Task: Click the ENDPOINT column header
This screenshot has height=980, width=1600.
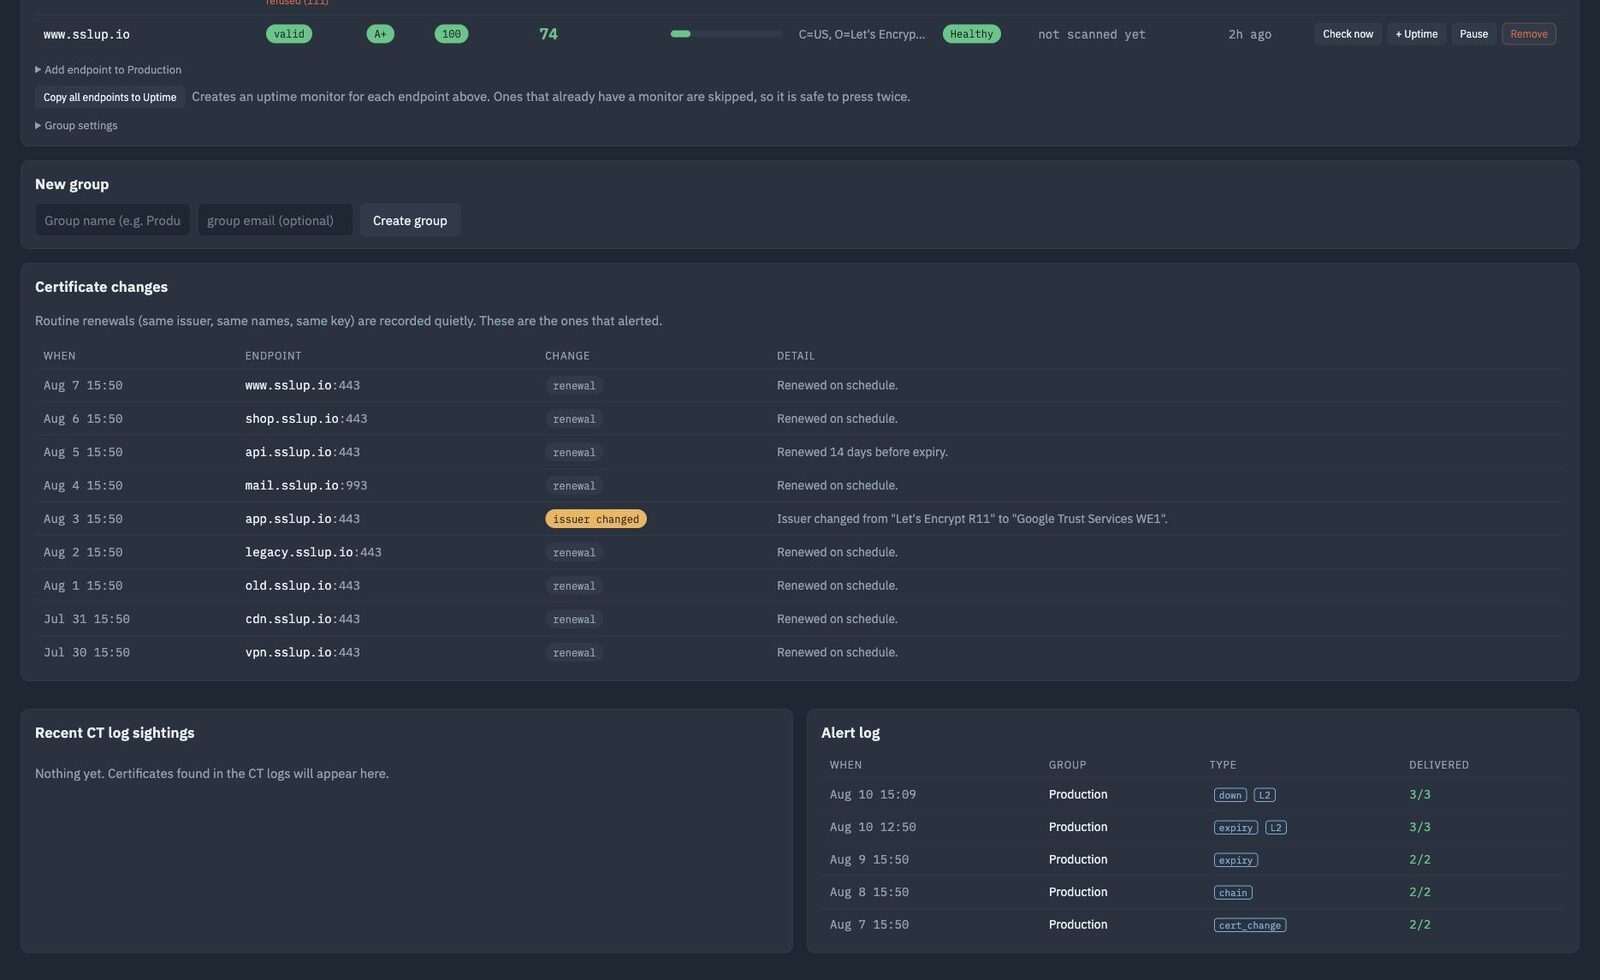Action: pos(273,356)
